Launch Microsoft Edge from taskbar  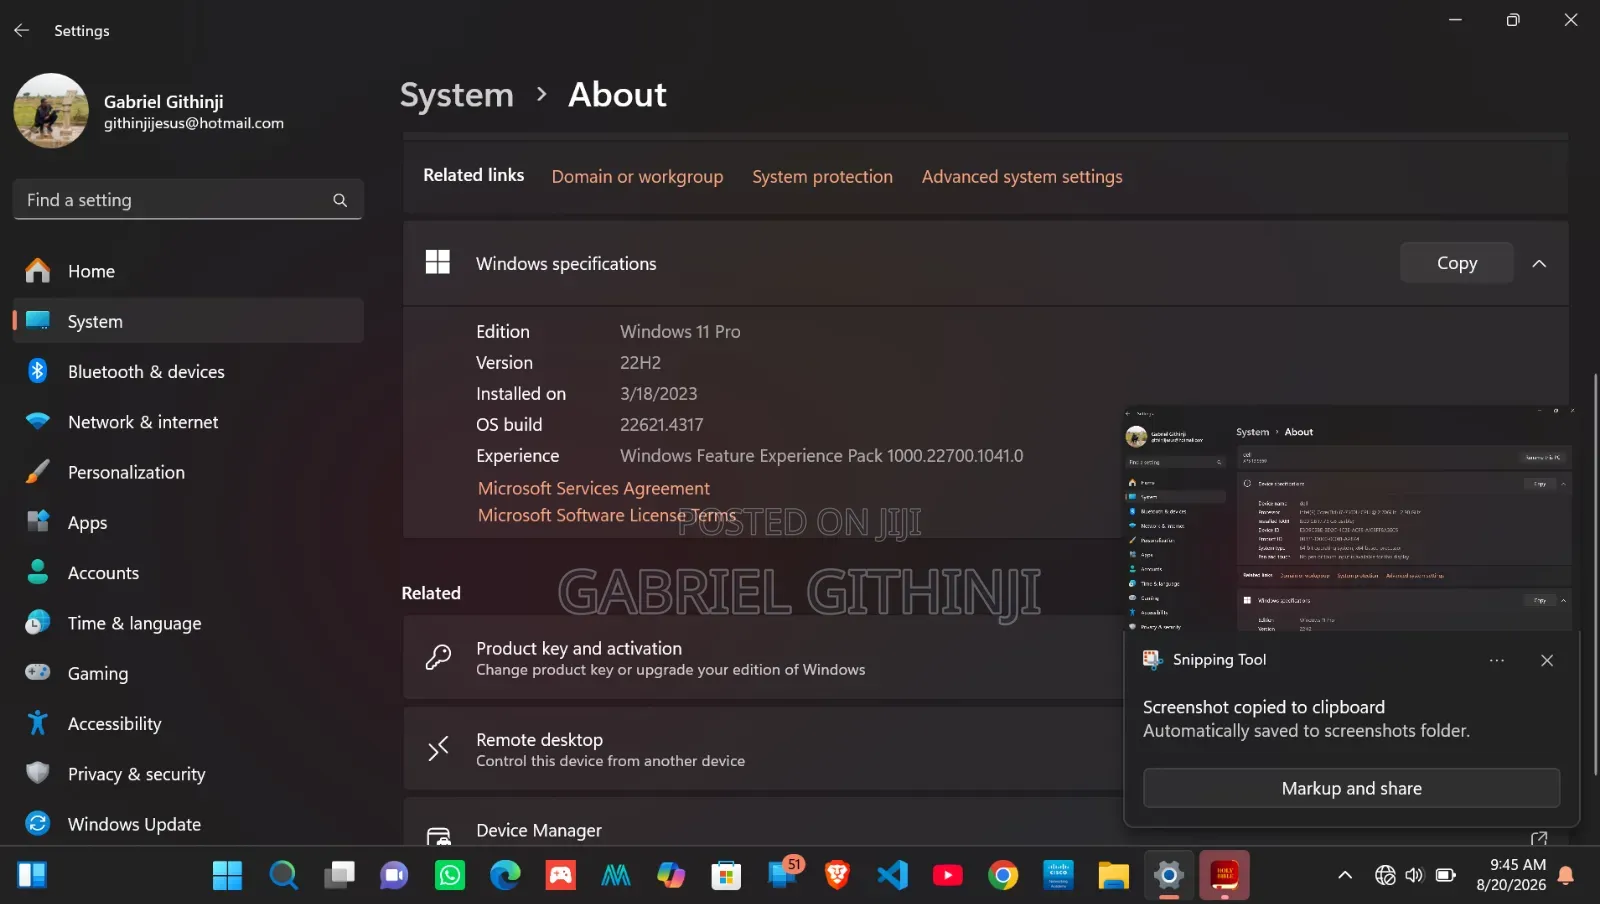click(505, 876)
